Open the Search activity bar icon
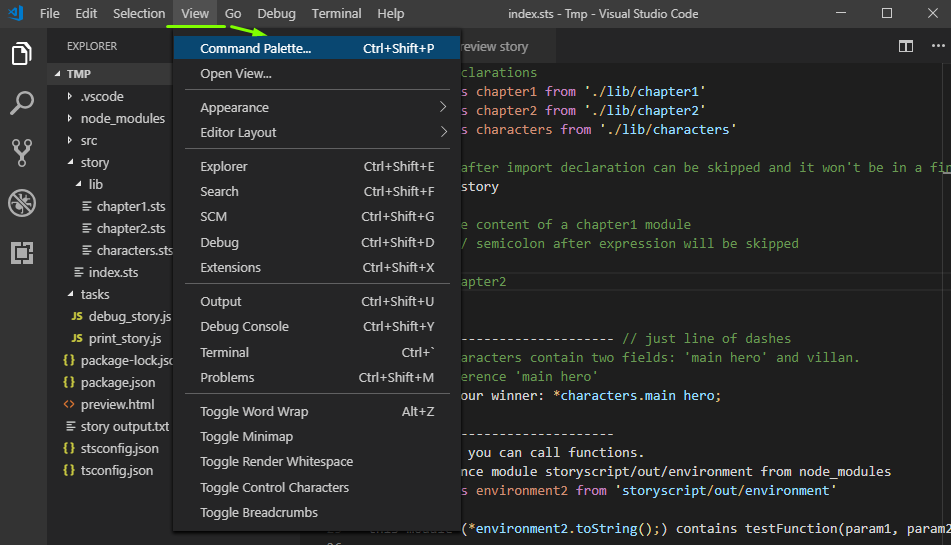The image size is (951, 545). 22,103
